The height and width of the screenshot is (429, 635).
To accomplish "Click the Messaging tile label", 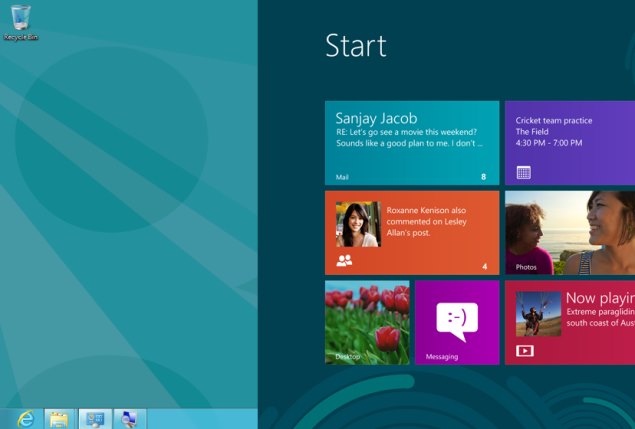I will [x=441, y=356].
